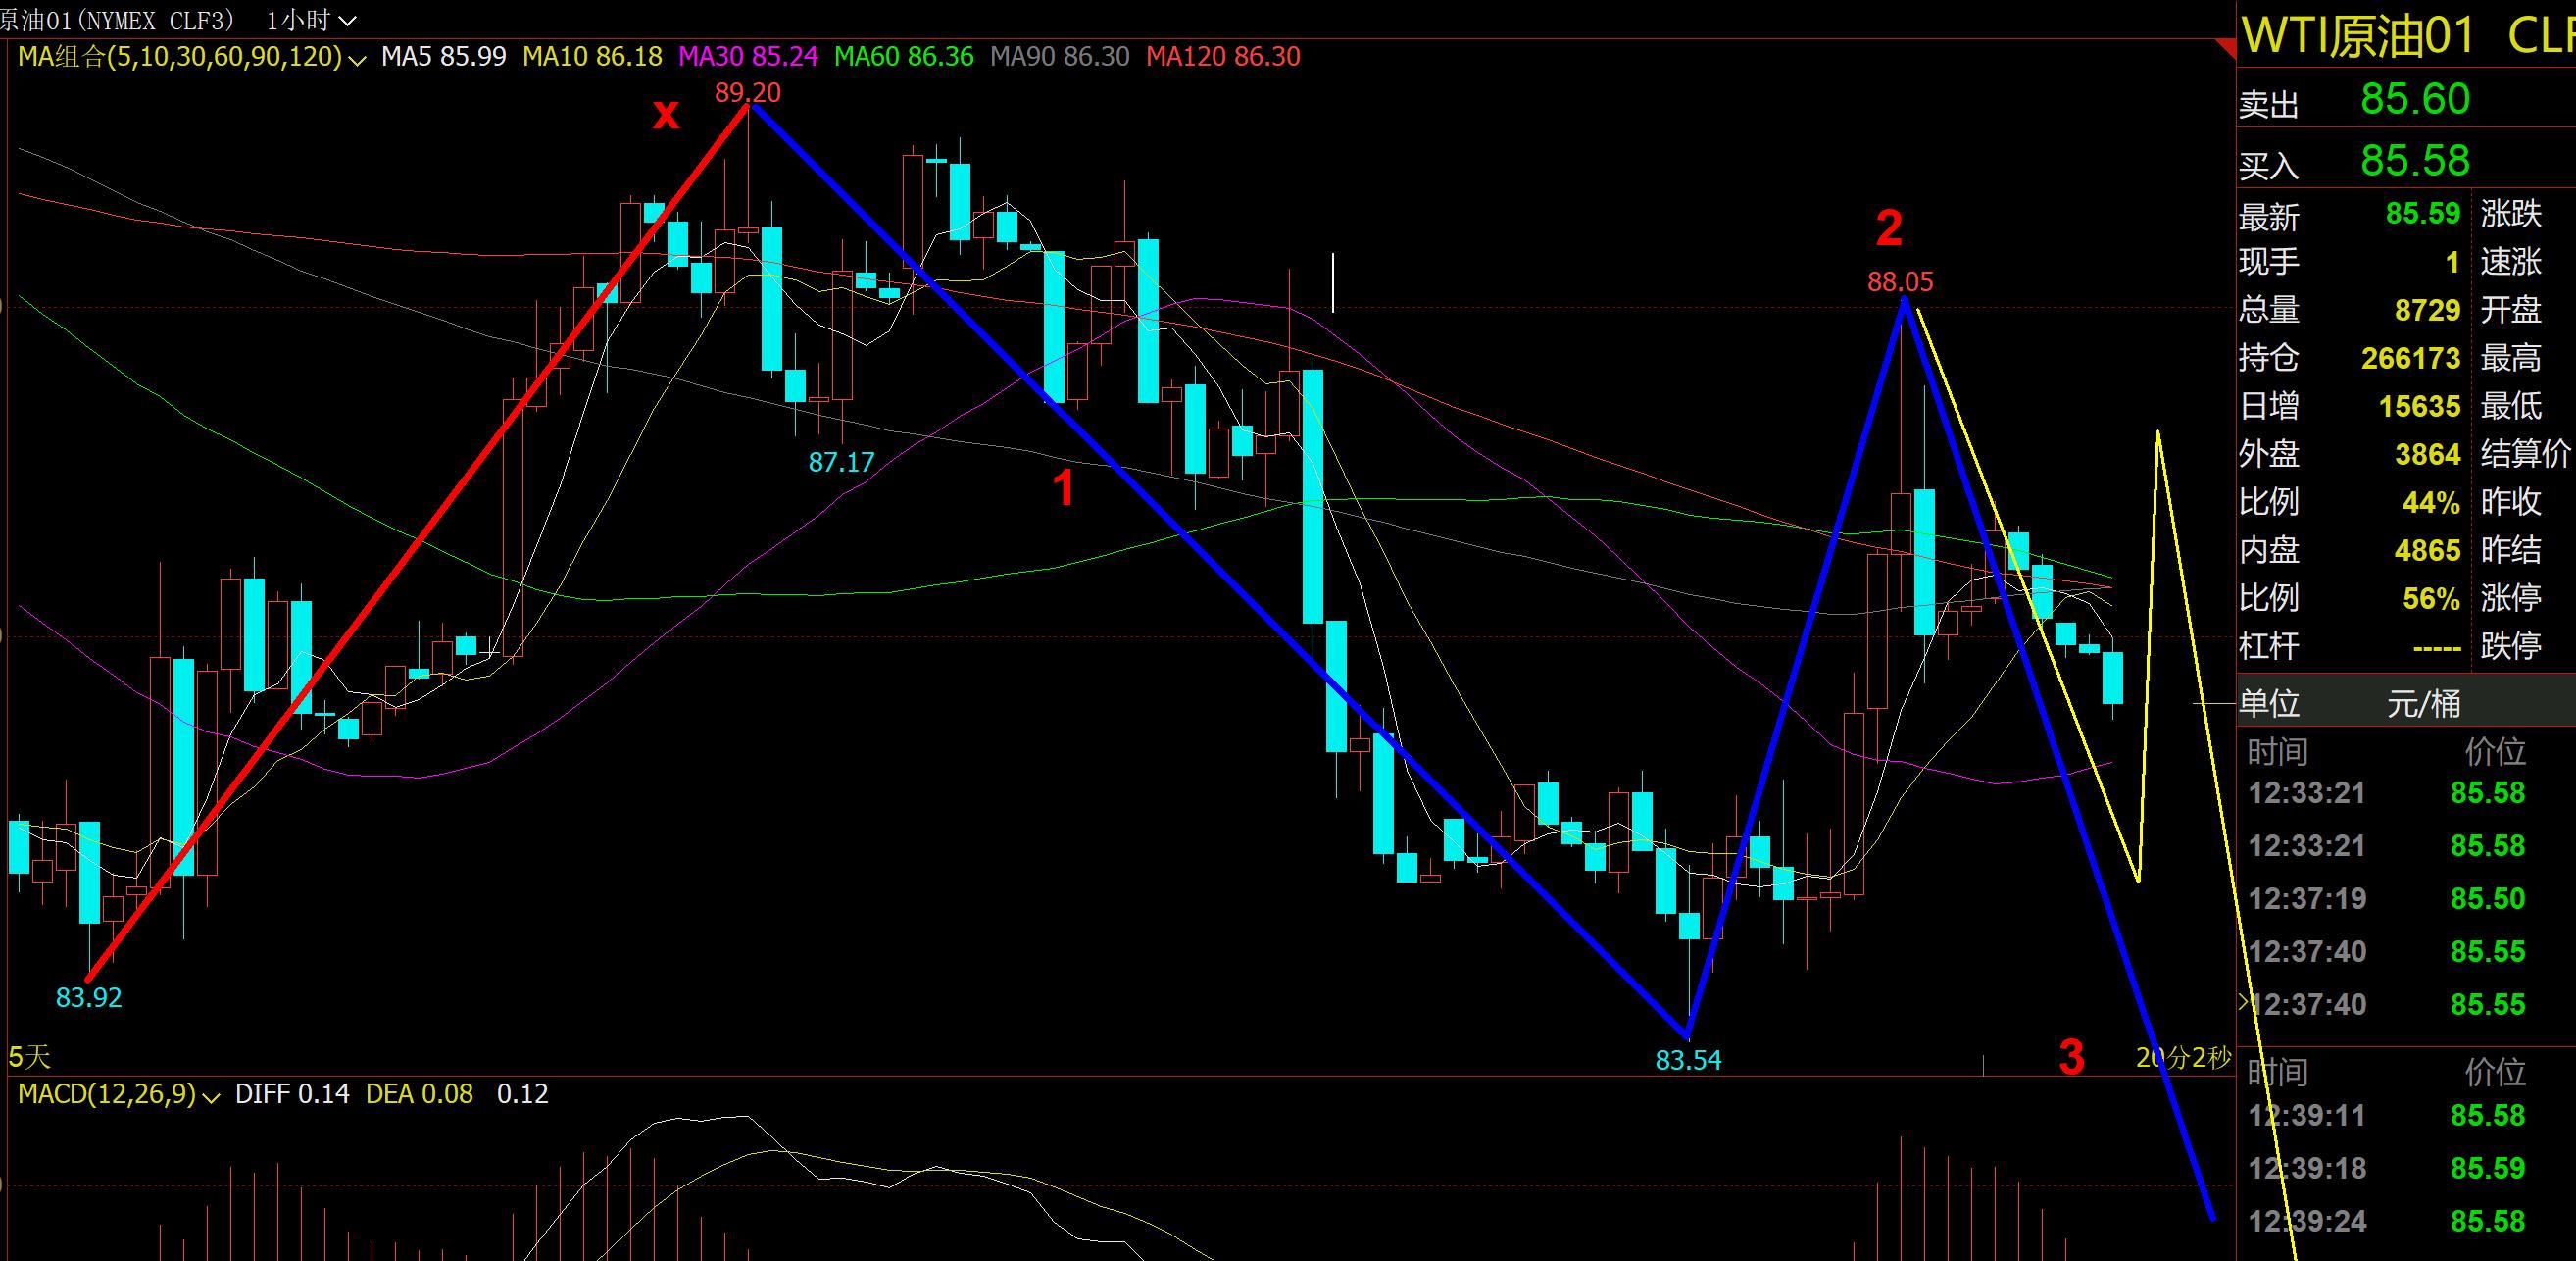Screen dimensions: 2576x1261
Task: Click the 5天 range label
Action: [x=29, y=1056]
